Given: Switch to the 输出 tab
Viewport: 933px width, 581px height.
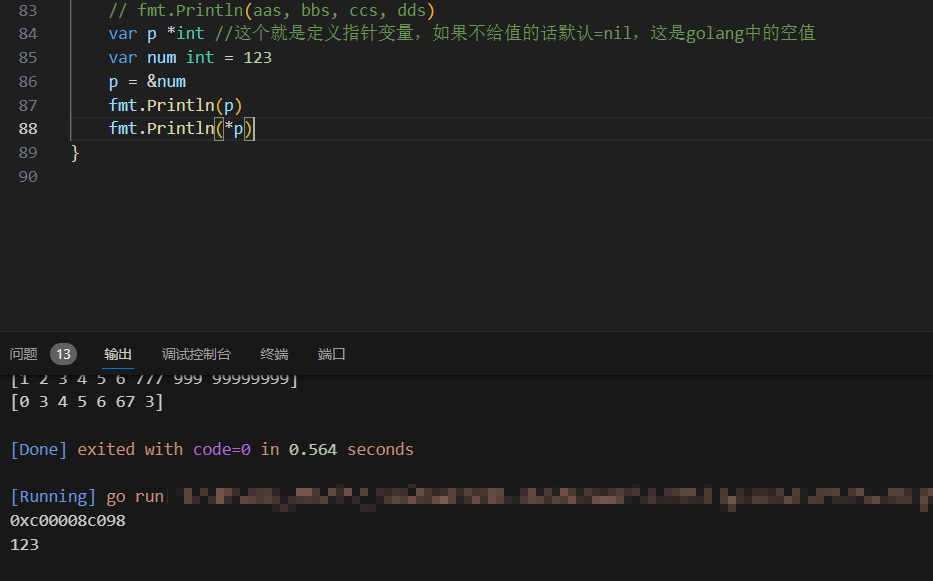Looking at the screenshot, I should [118, 354].
